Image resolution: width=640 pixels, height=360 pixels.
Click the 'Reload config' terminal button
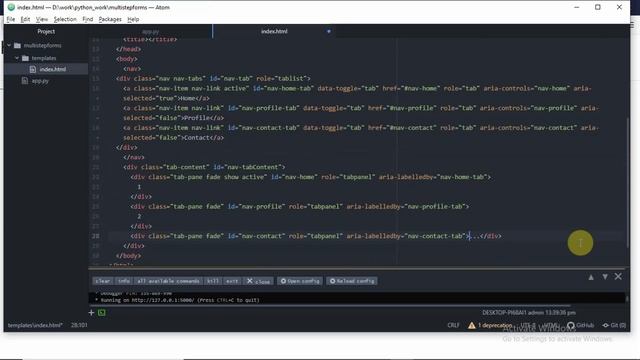tap(352, 281)
